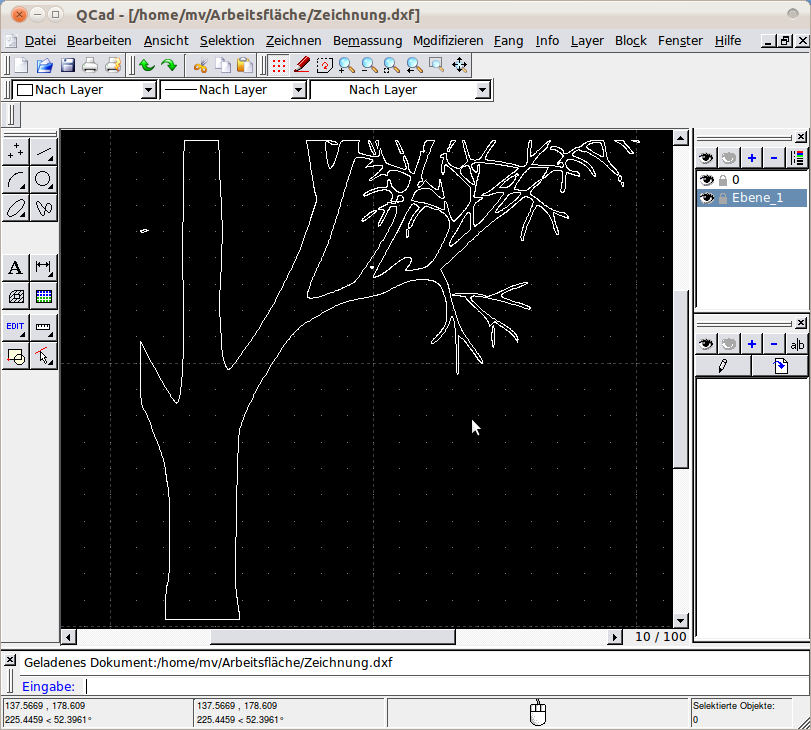Screen dimensions: 811x730
Task: Click the horizontal scrollbar of the drawing
Action: 332,637
